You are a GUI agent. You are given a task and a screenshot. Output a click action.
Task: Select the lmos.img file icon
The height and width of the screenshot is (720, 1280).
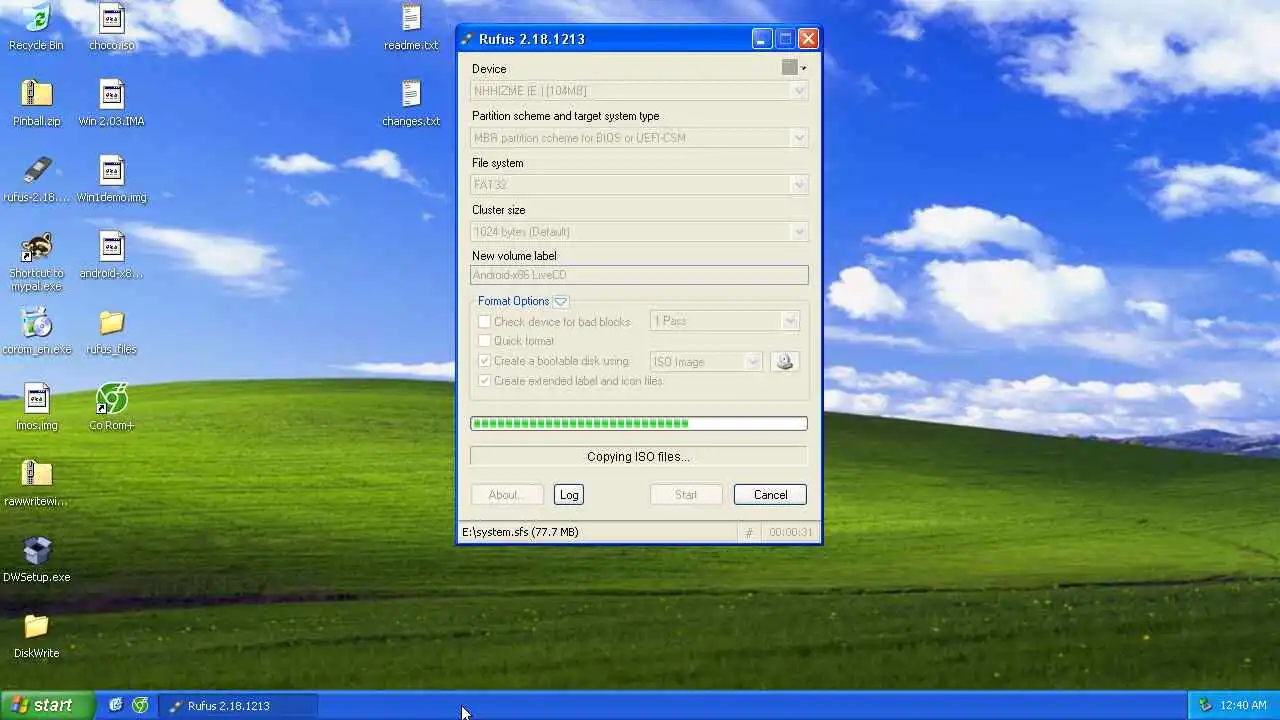(x=36, y=398)
